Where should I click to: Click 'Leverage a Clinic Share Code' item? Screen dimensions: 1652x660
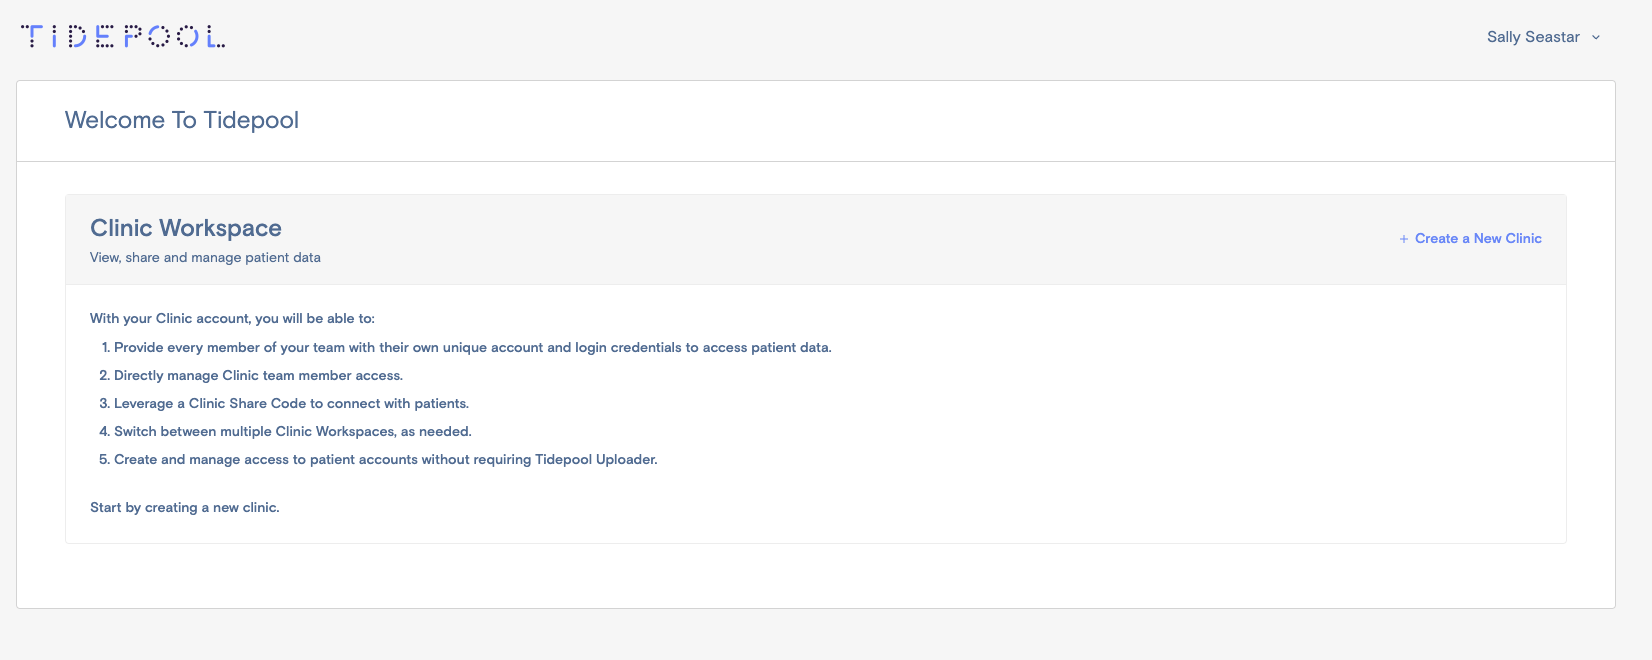(x=284, y=404)
